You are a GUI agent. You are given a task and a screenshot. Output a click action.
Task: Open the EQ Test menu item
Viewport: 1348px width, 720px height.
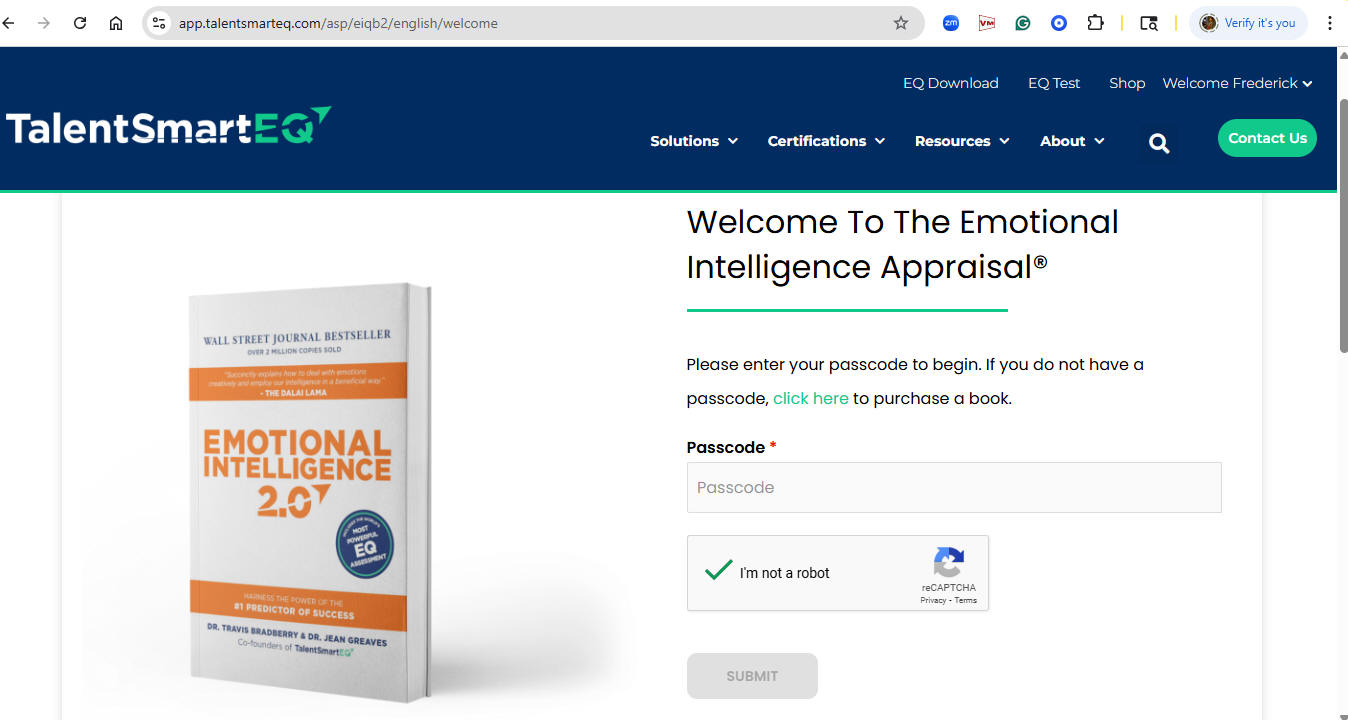1054,83
